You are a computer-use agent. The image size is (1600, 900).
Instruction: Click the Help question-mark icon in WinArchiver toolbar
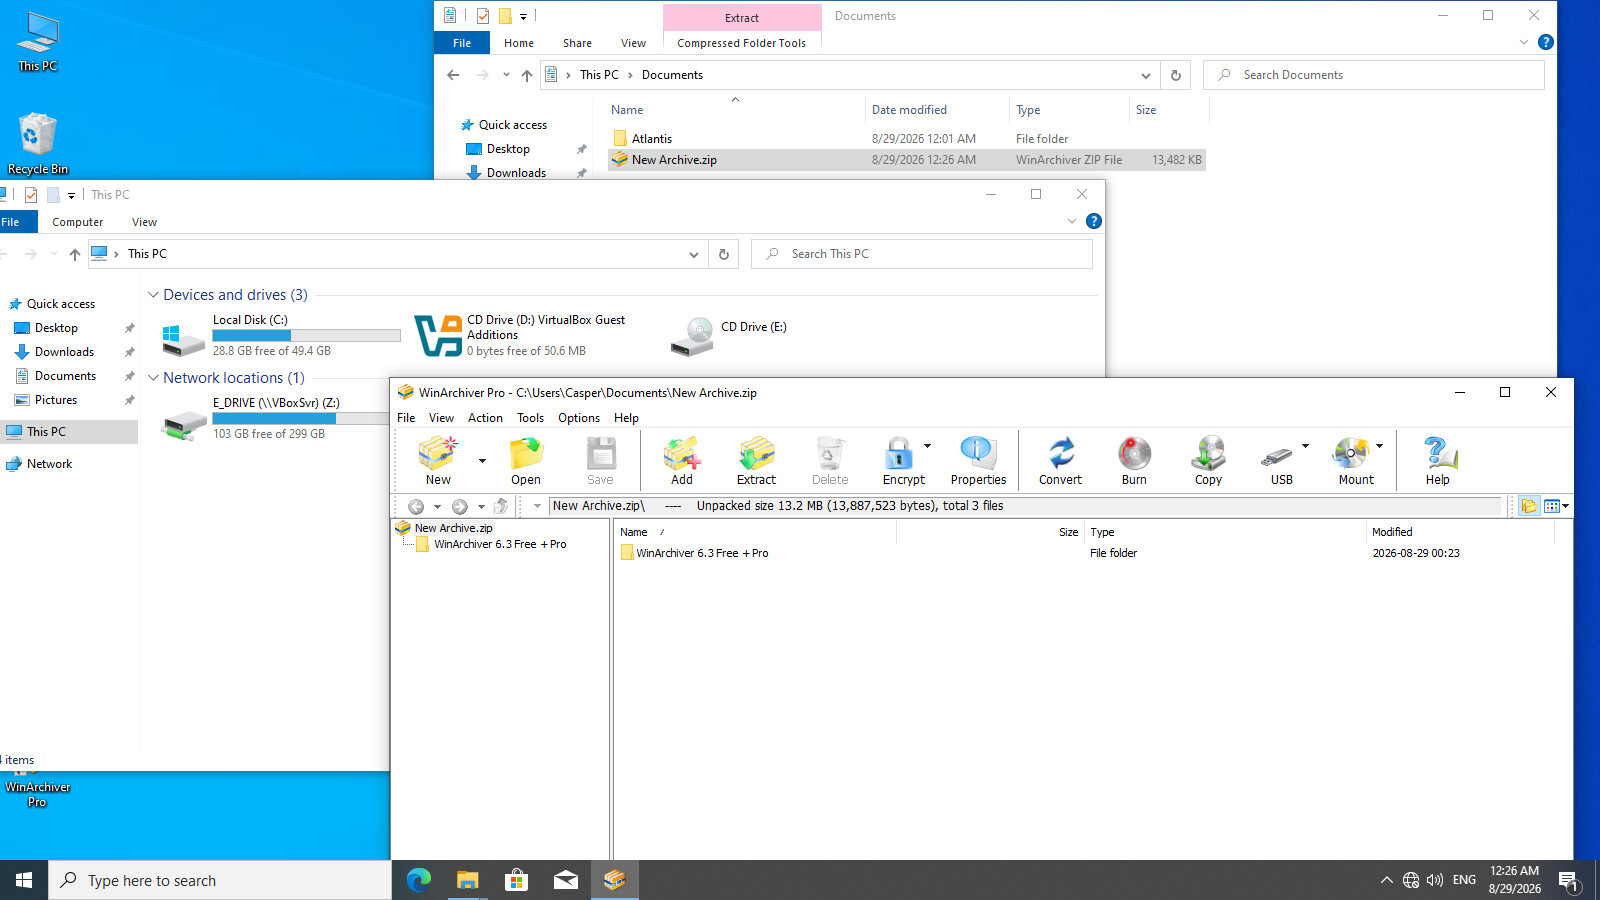click(x=1438, y=454)
